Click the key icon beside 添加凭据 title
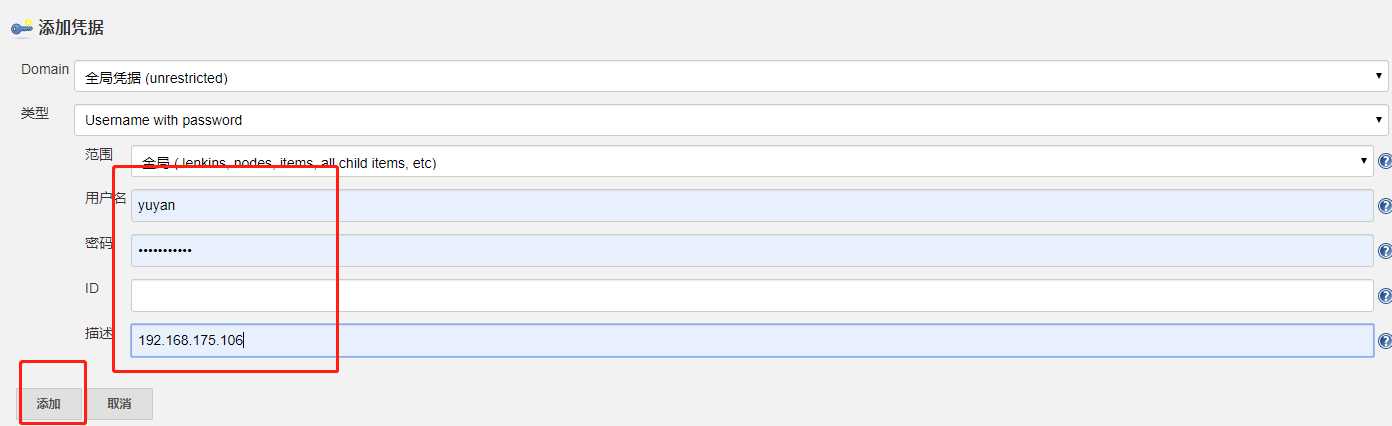Screen dimensions: 1392x426 coord(22,29)
